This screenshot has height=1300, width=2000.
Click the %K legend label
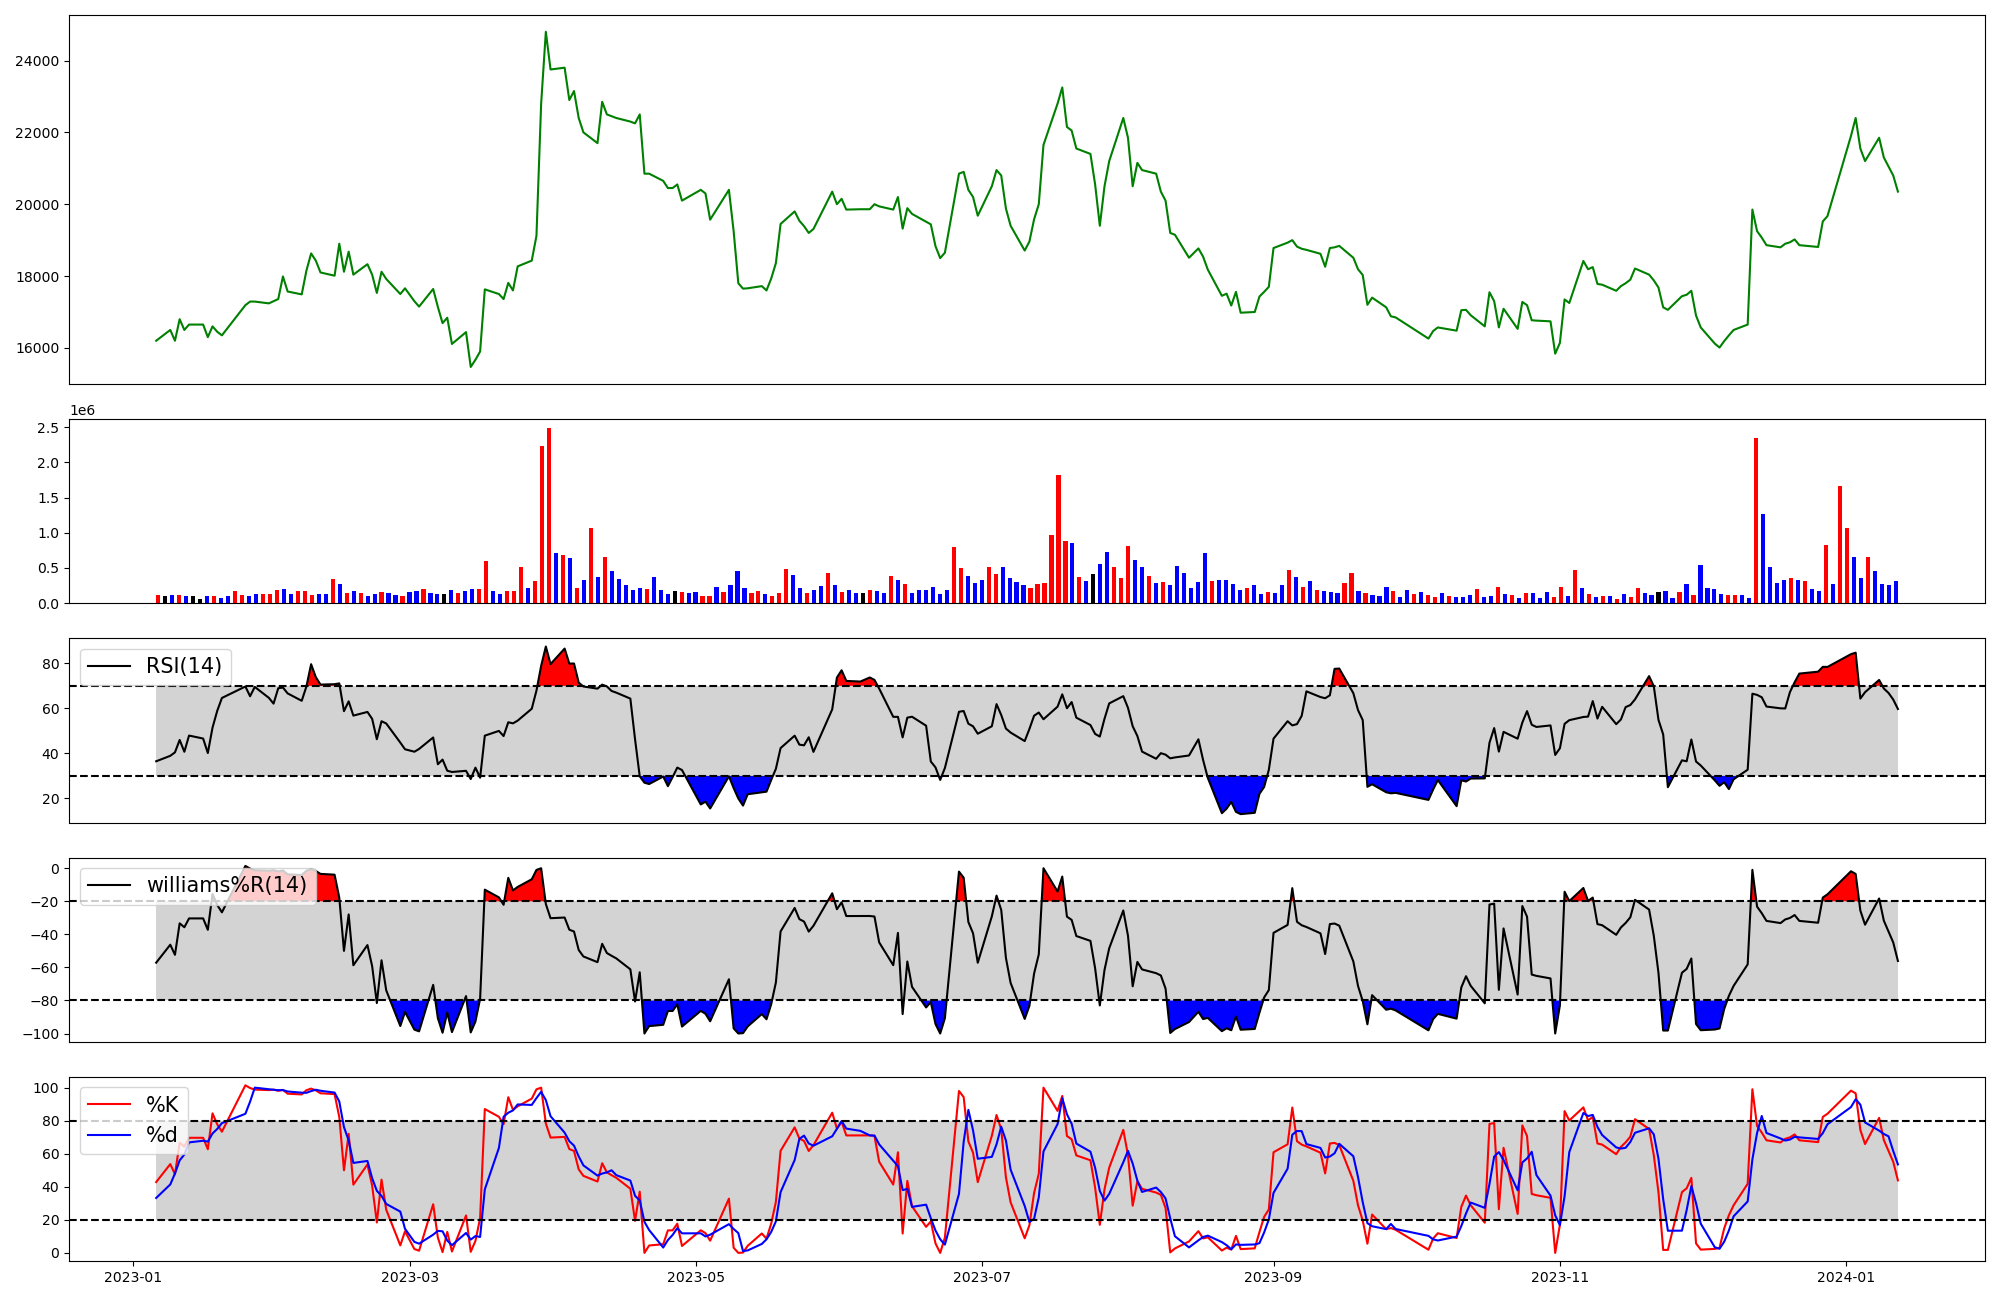[x=162, y=1105]
